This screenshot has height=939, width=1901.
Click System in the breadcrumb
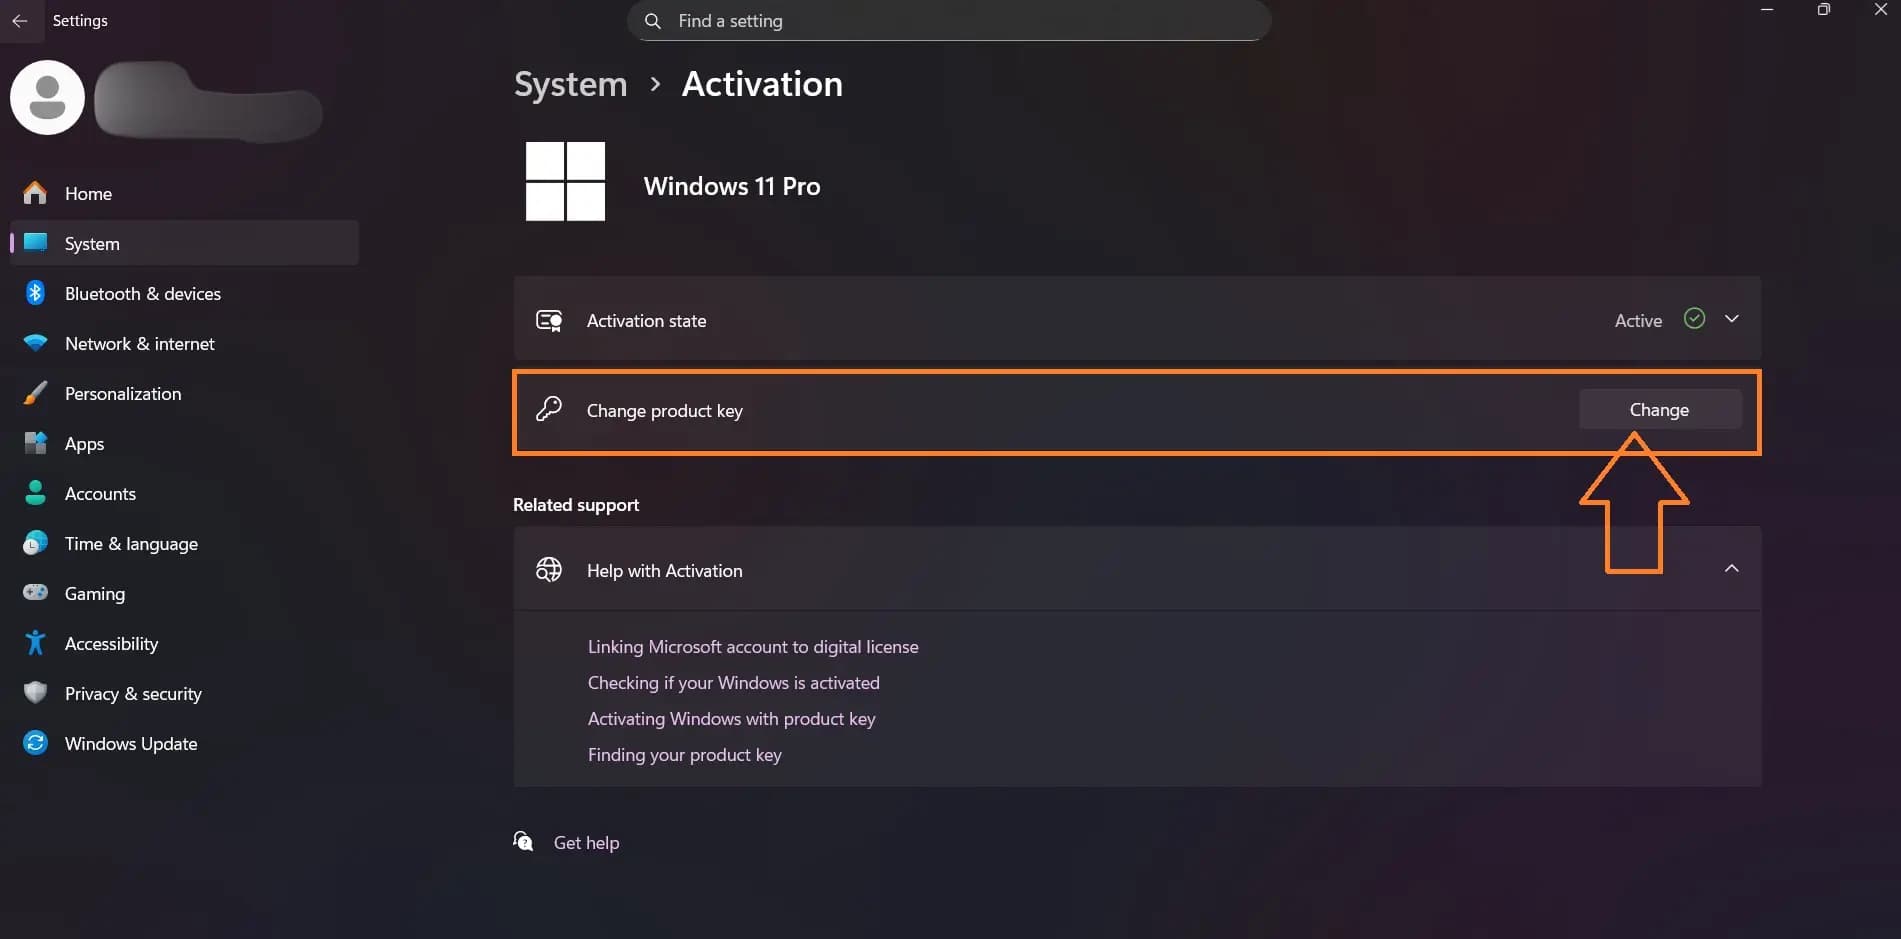pyautogui.click(x=570, y=84)
